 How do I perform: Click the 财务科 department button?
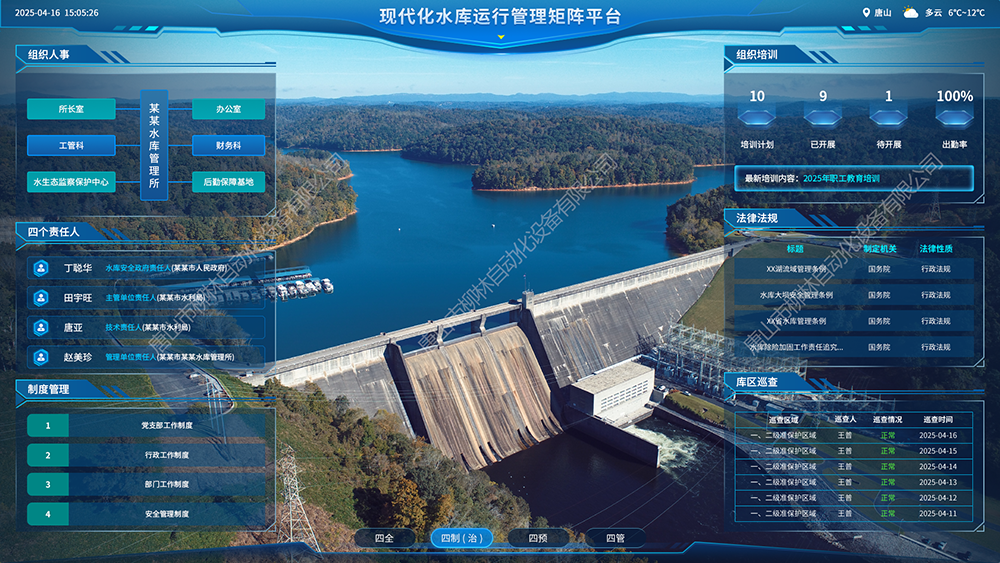228,145
